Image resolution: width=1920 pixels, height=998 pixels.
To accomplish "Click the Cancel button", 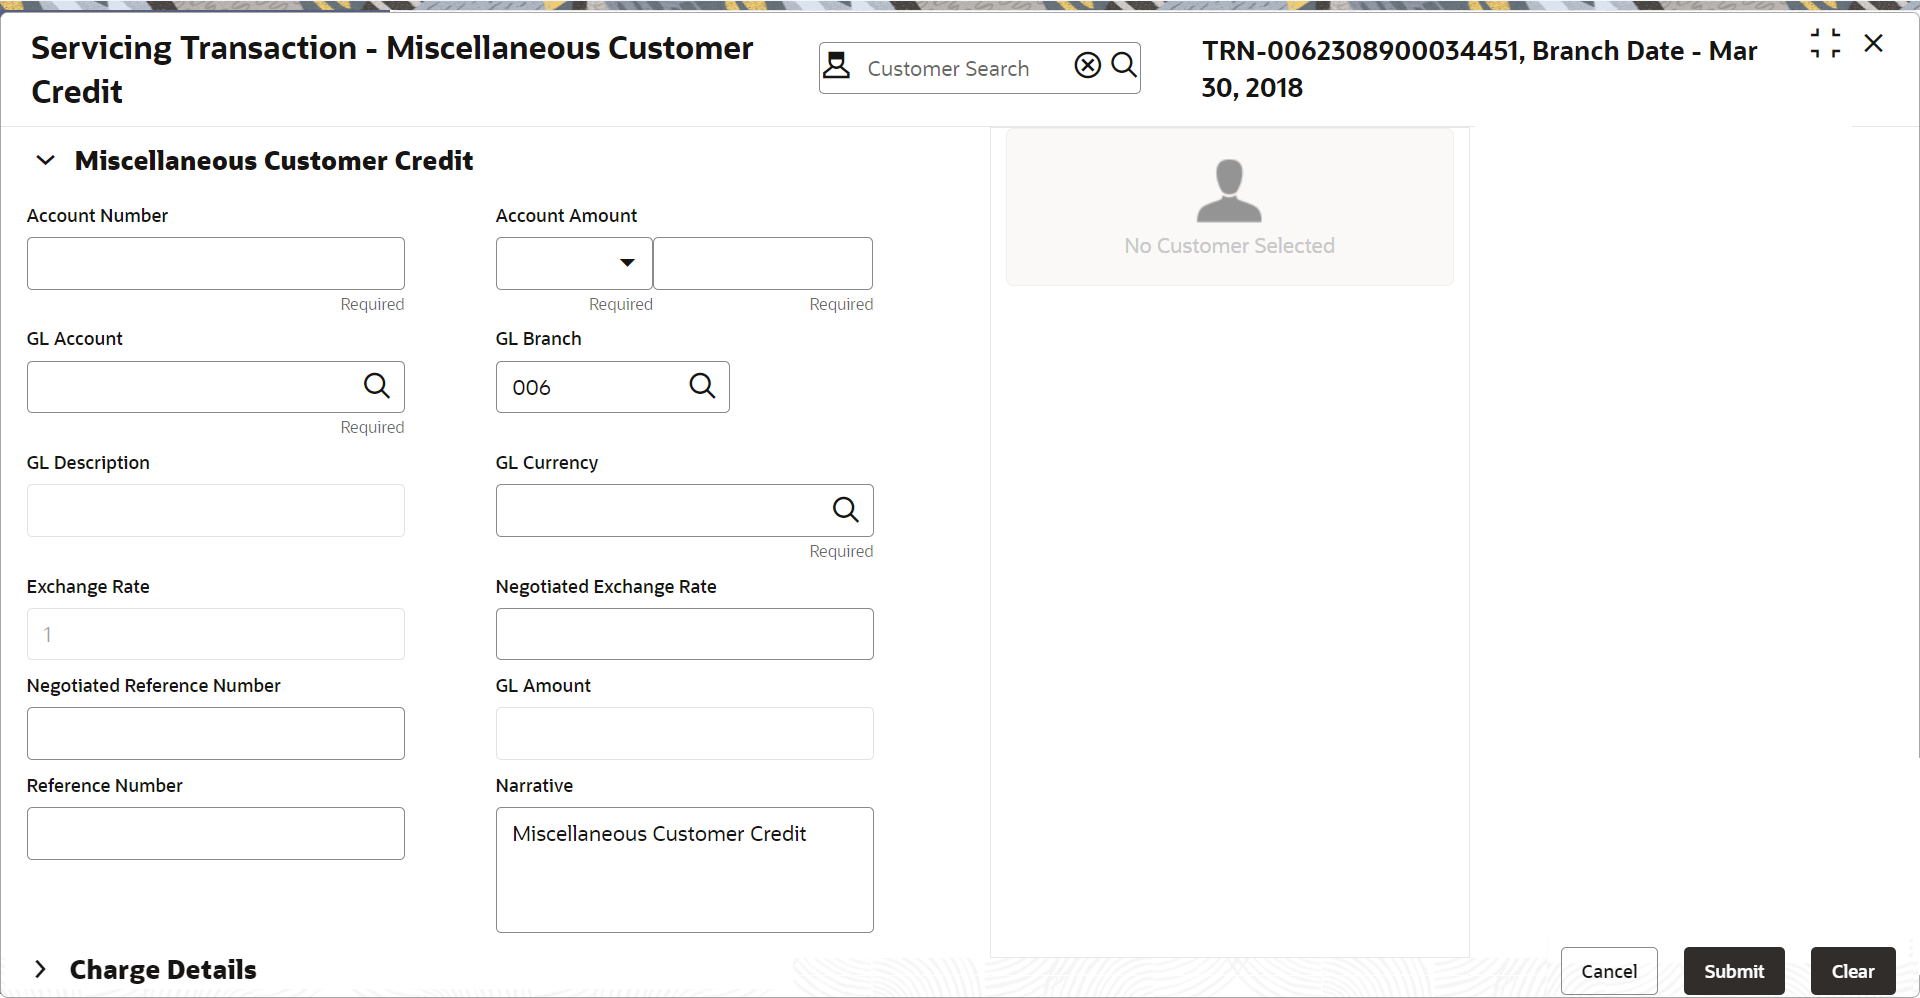I will 1608,971.
